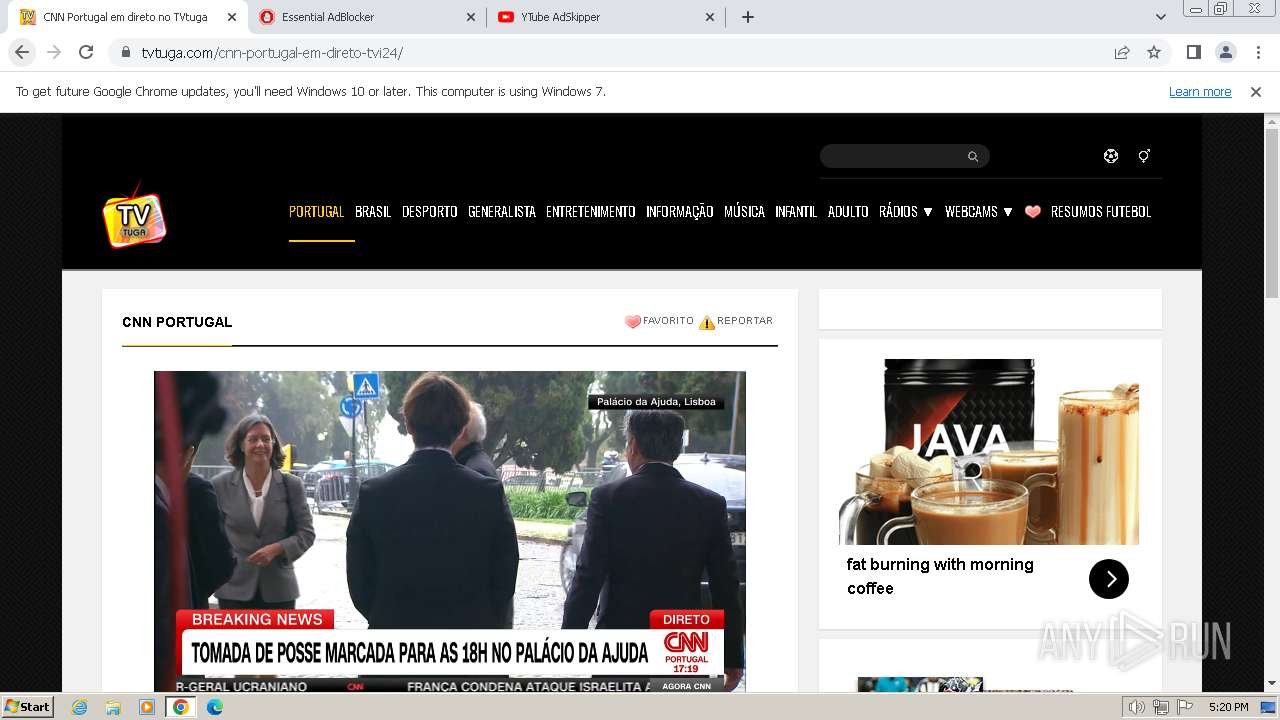Click the ad's round arrow button

[1108, 579]
